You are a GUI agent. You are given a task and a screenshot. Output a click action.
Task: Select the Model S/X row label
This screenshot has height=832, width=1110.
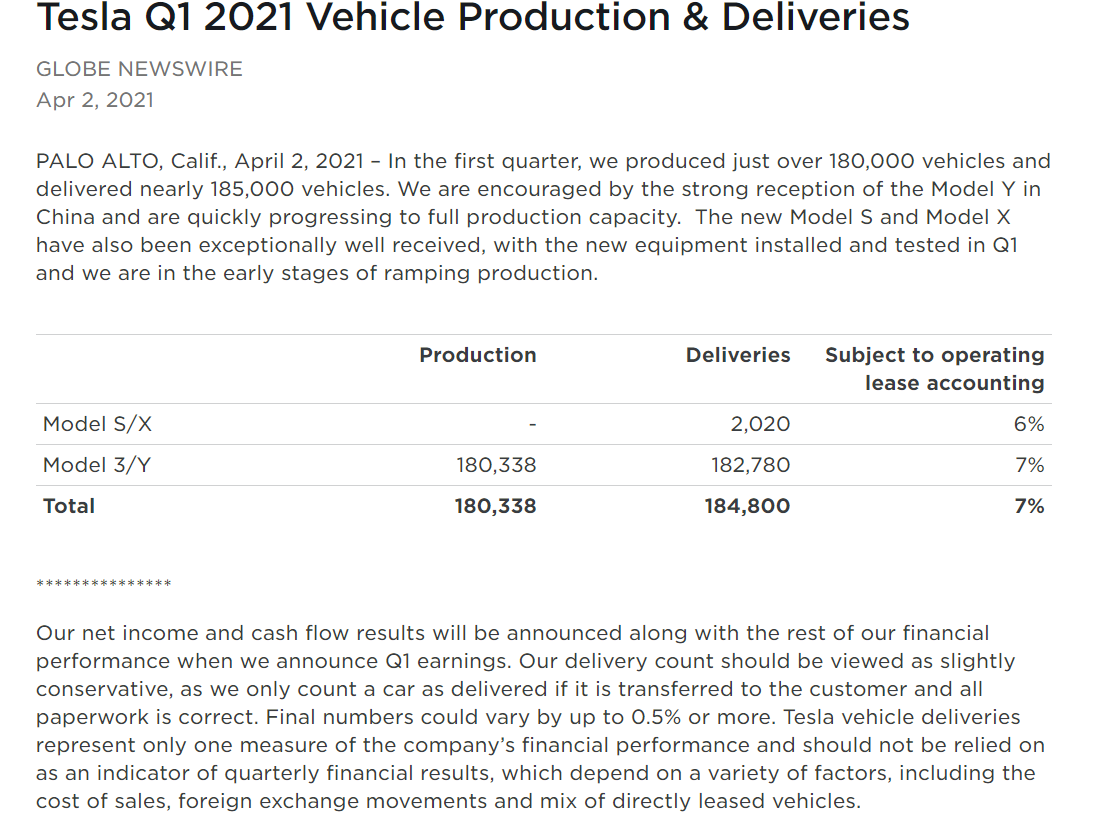97,424
